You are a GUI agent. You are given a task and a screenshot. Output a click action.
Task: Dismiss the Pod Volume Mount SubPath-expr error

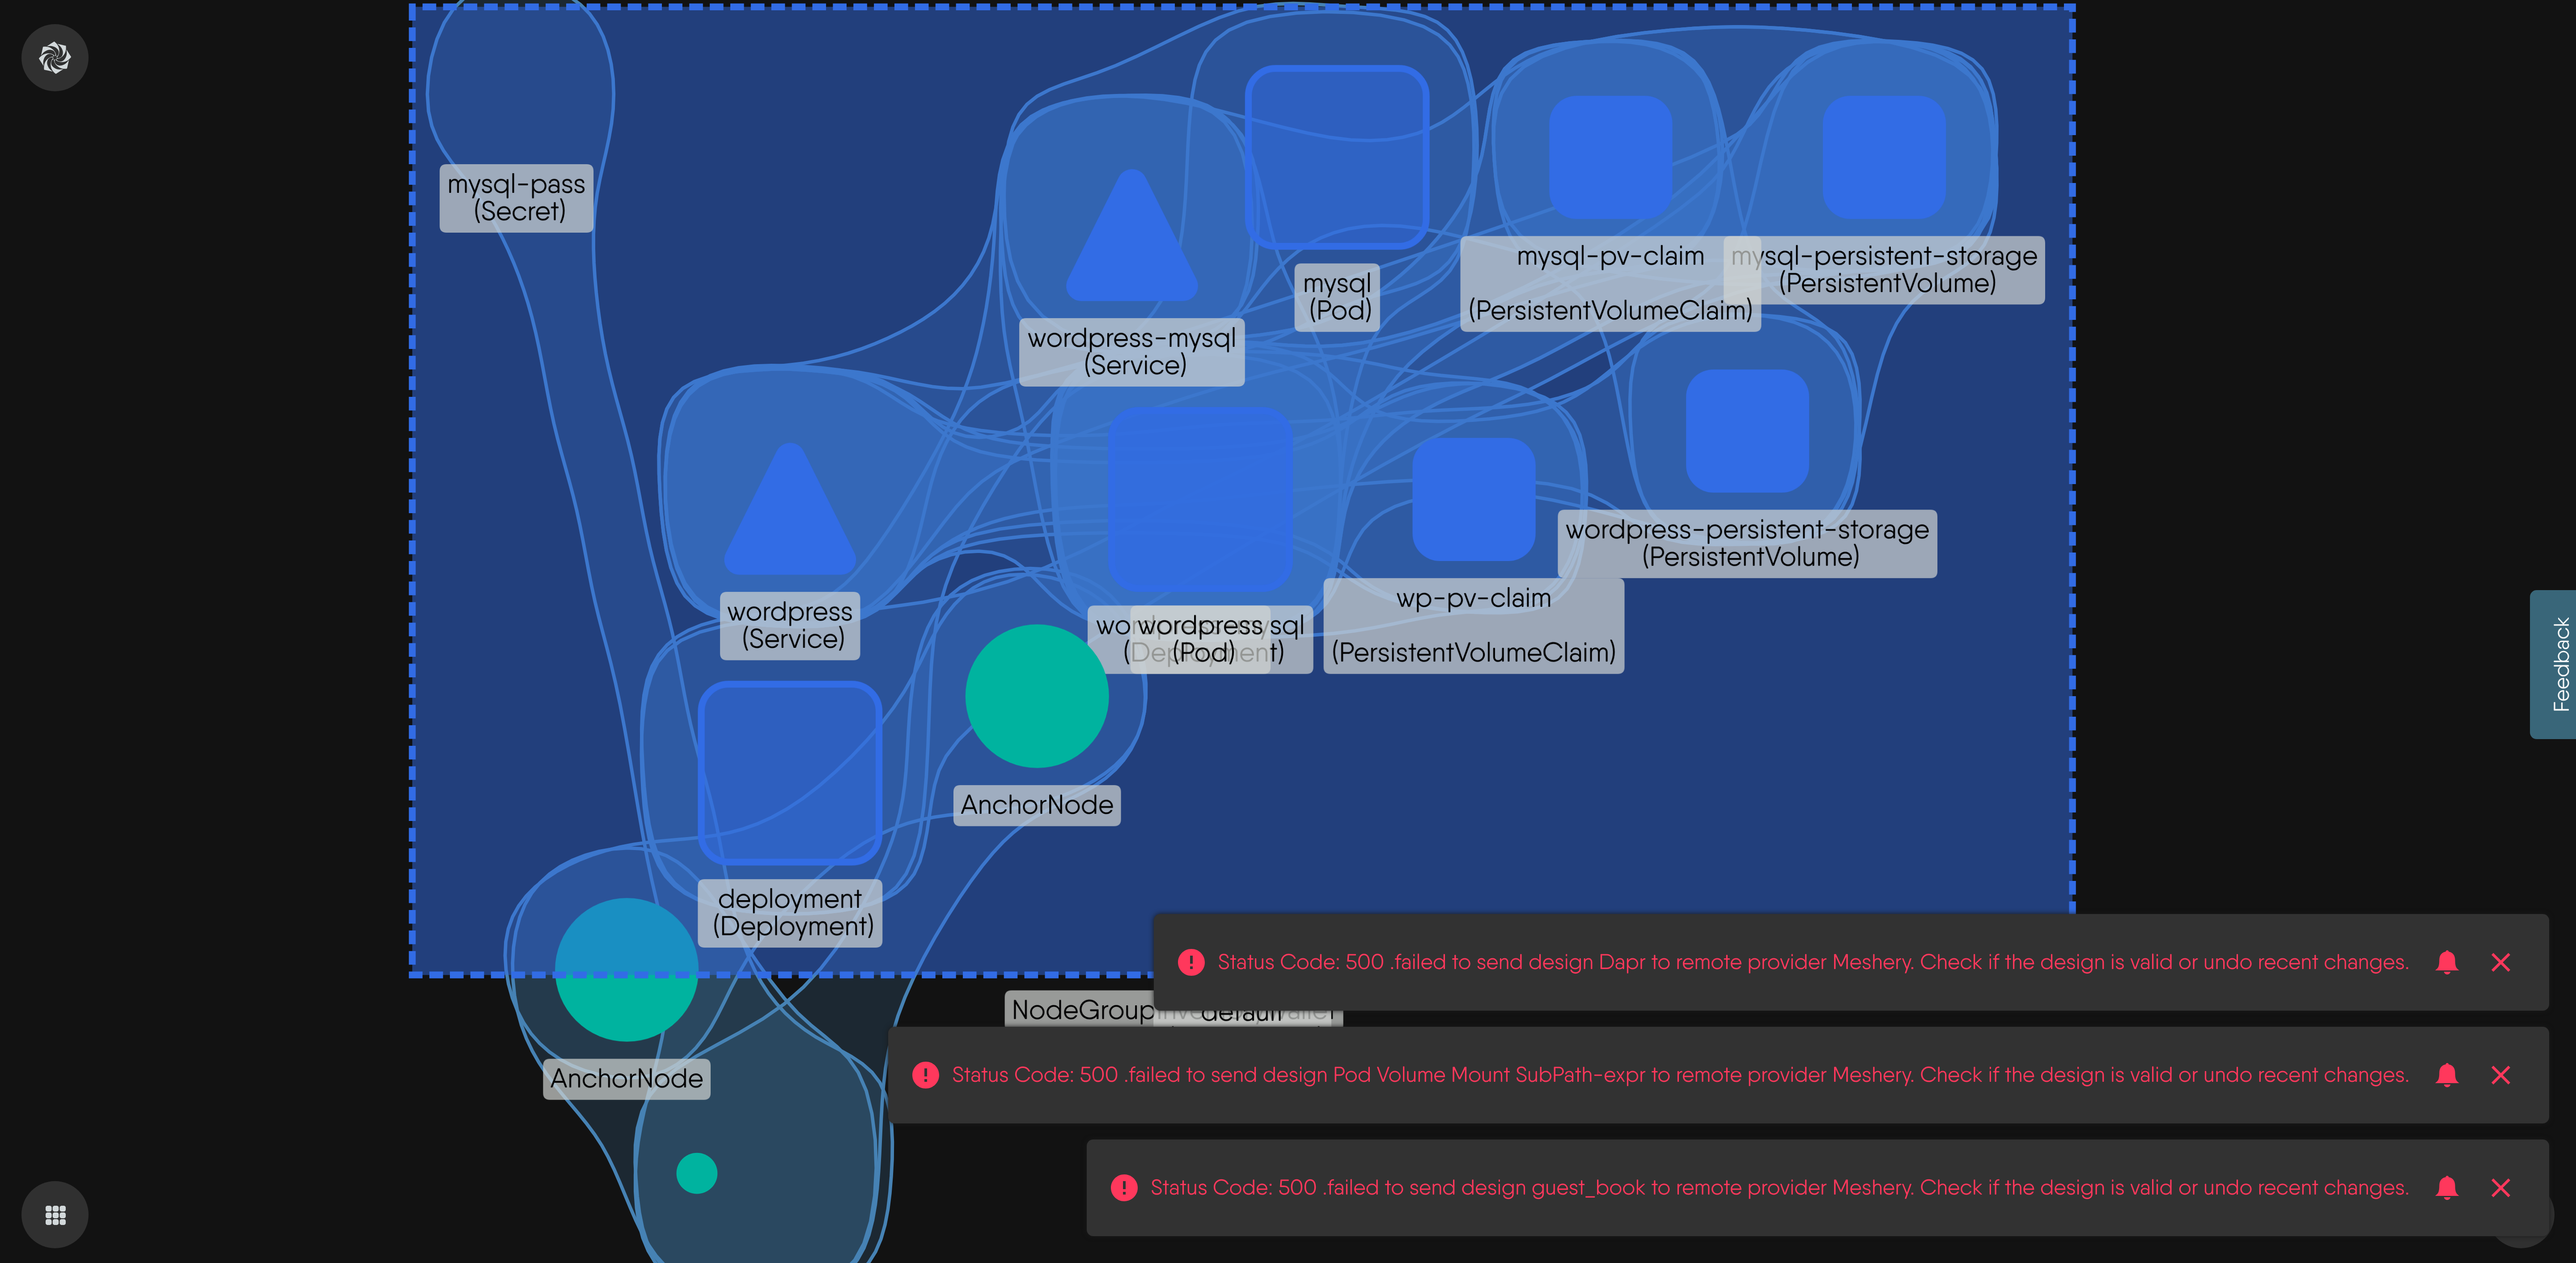pyautogui.click(x=2501, y=1075)
